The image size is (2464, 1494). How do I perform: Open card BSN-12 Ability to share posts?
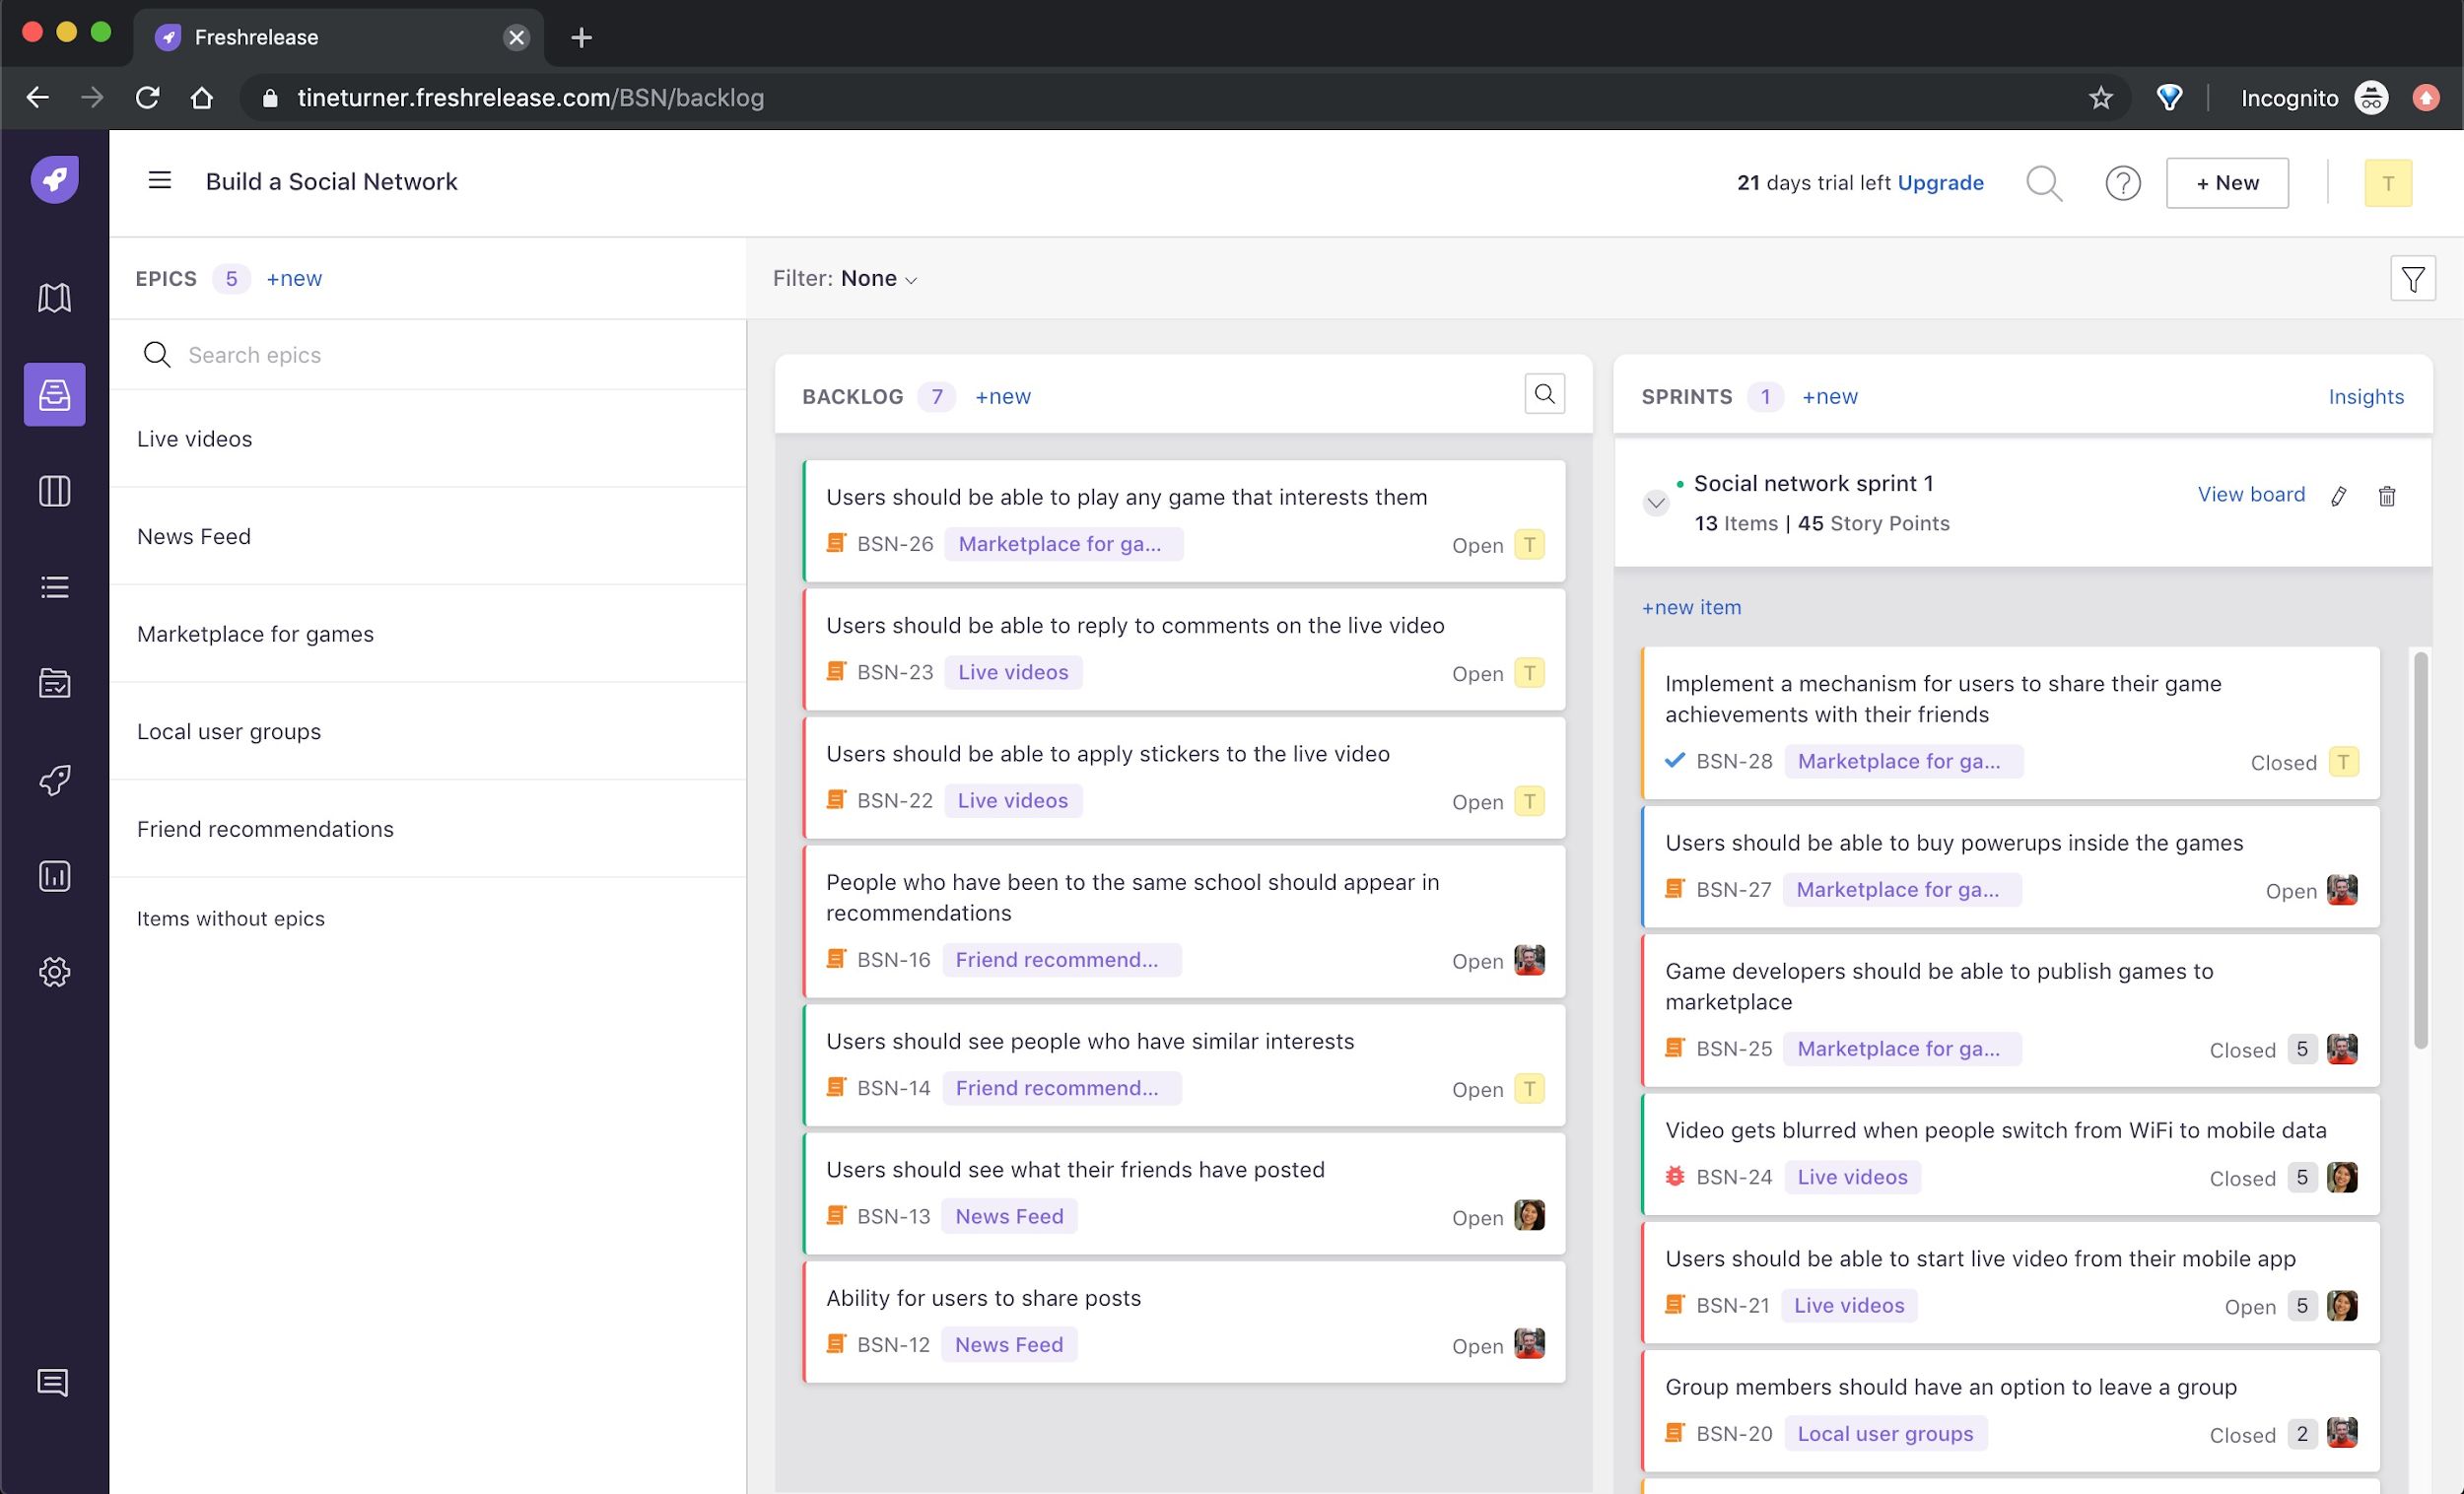pos(1185,1322)
